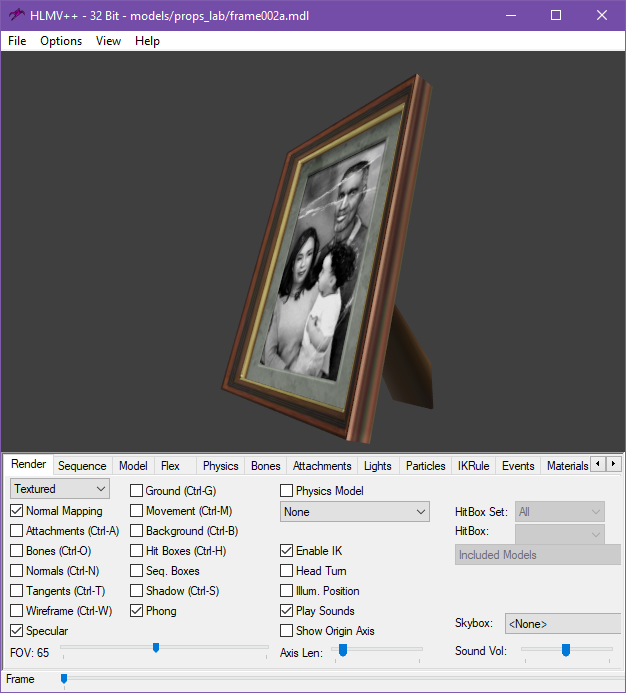Click the Included Models button
The height and width of the screenshot is (693, 626).
point(538,555)
